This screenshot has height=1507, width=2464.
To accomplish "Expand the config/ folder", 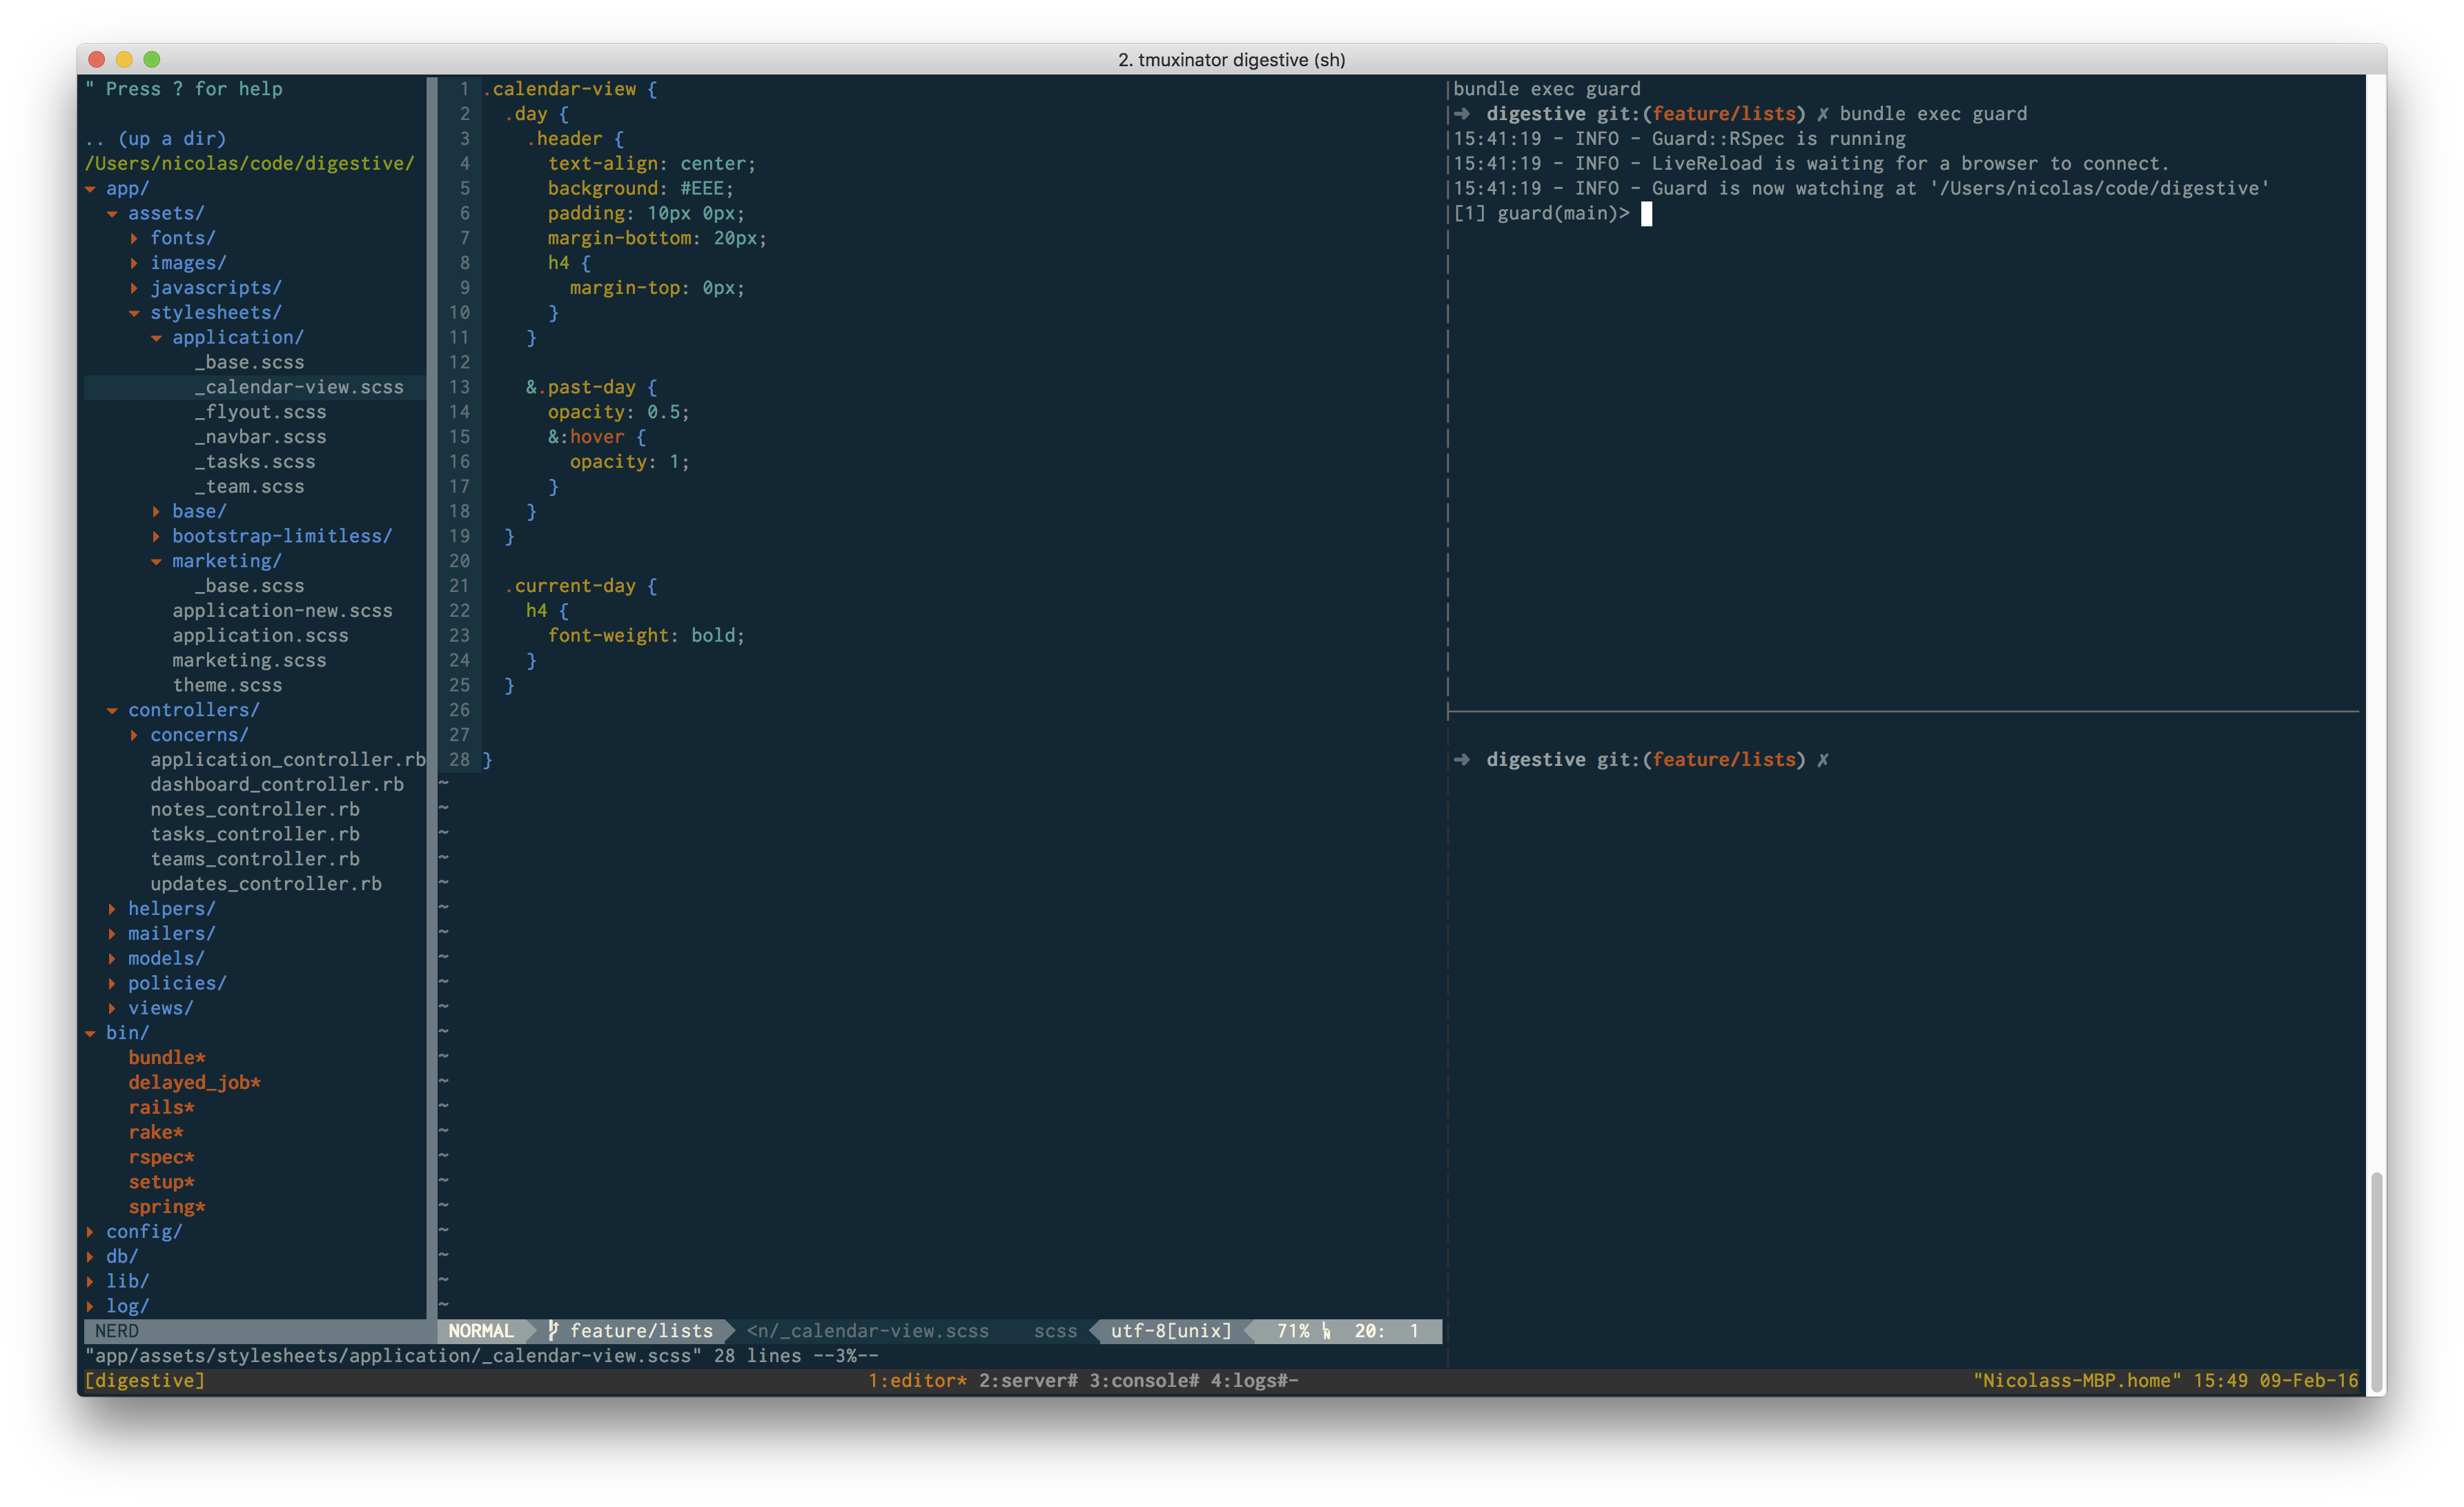I will pos(91,1232).
